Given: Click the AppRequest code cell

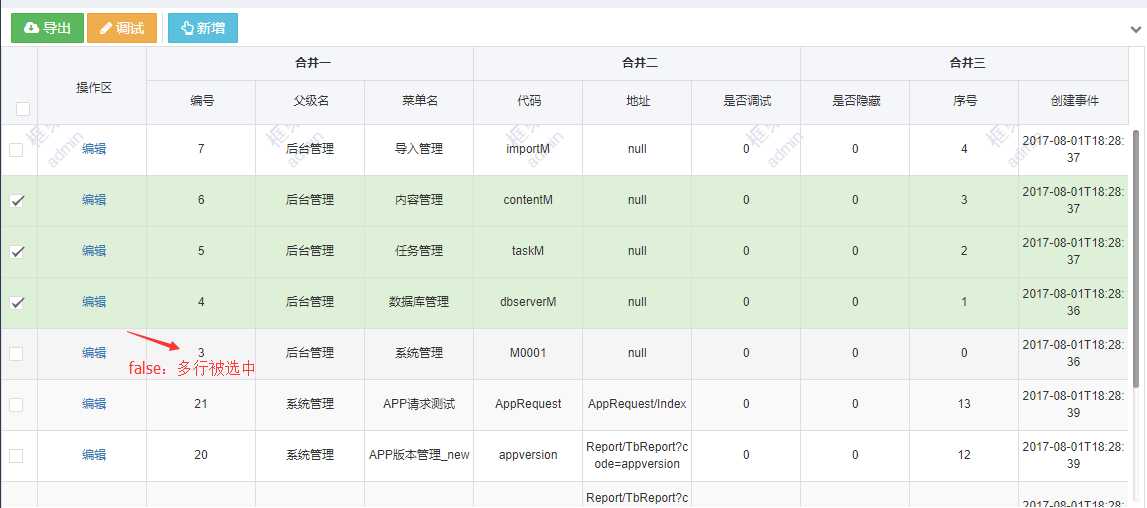Looking at the screenshot, I should (528, 404).
